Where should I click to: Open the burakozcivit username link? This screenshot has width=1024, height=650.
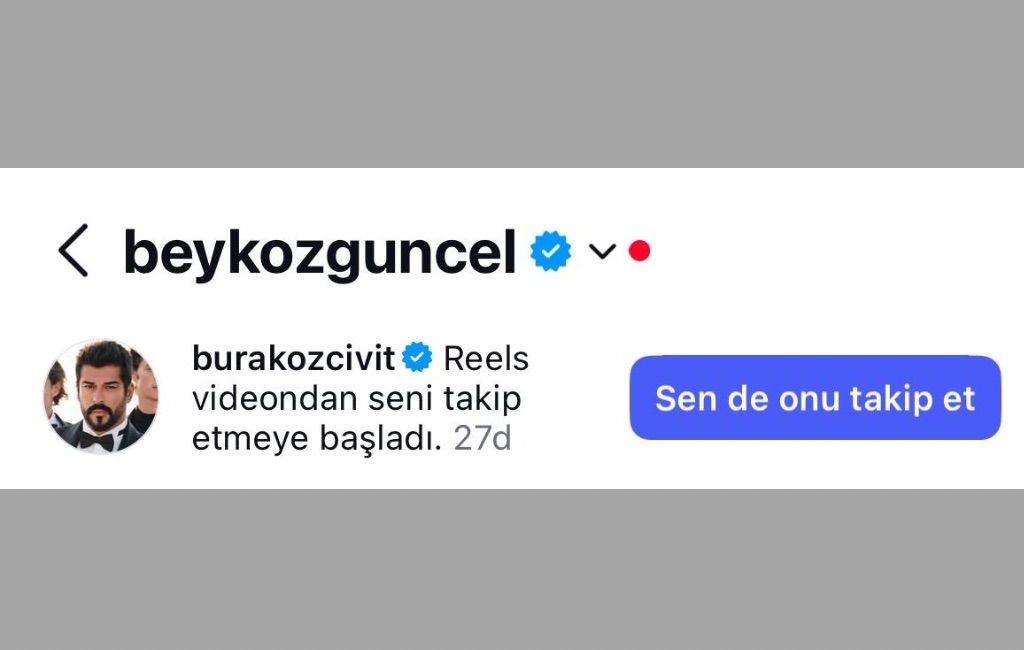293,358
